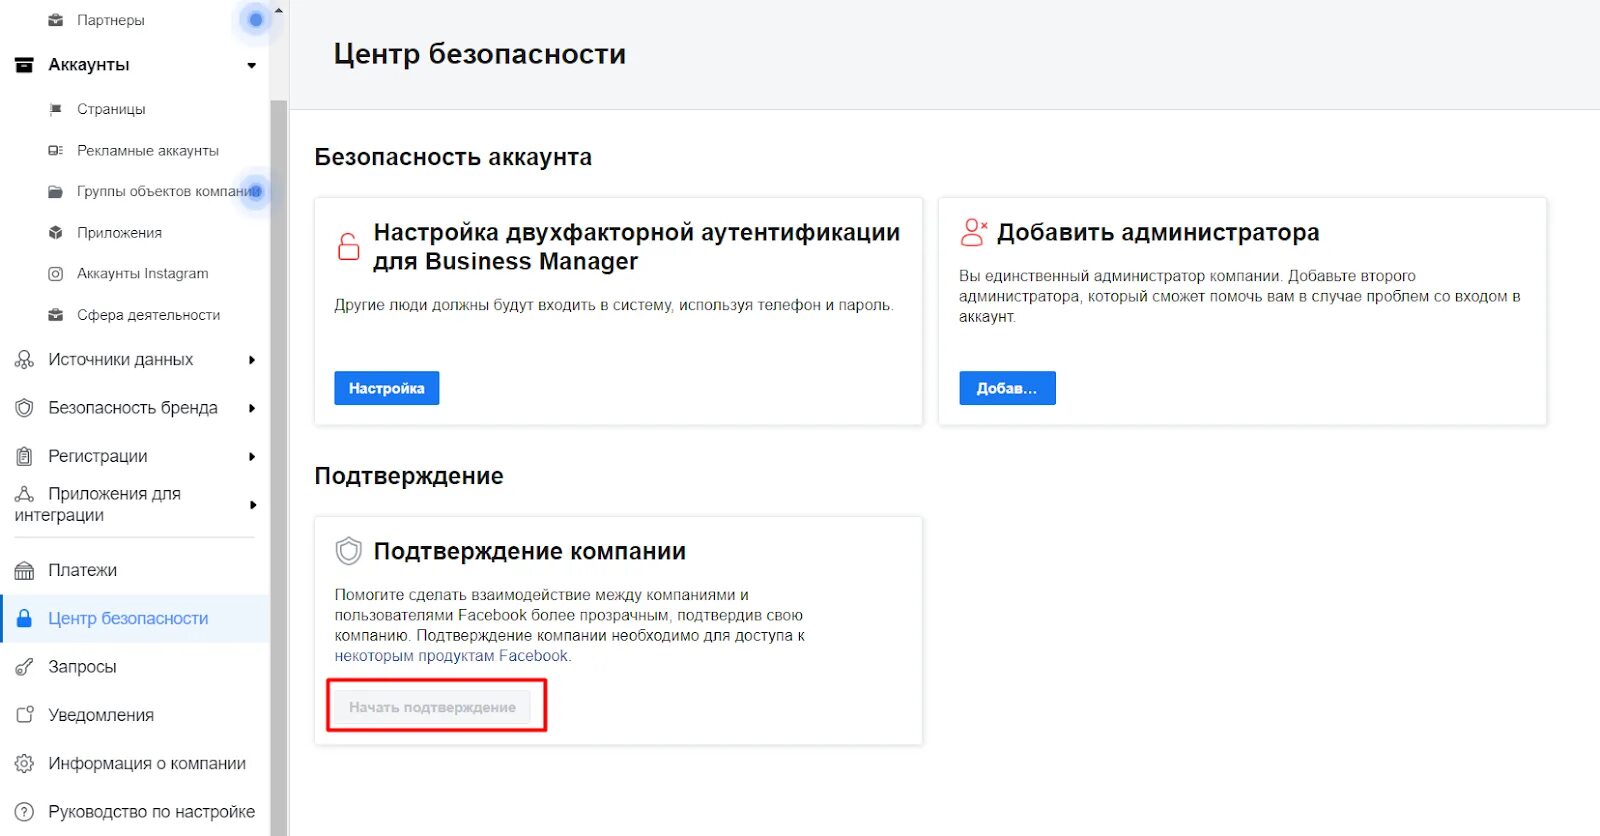The image size is (1600, 836).
Task: Click the cube icon next to Приложения
Action: click(x=56, y=233)
